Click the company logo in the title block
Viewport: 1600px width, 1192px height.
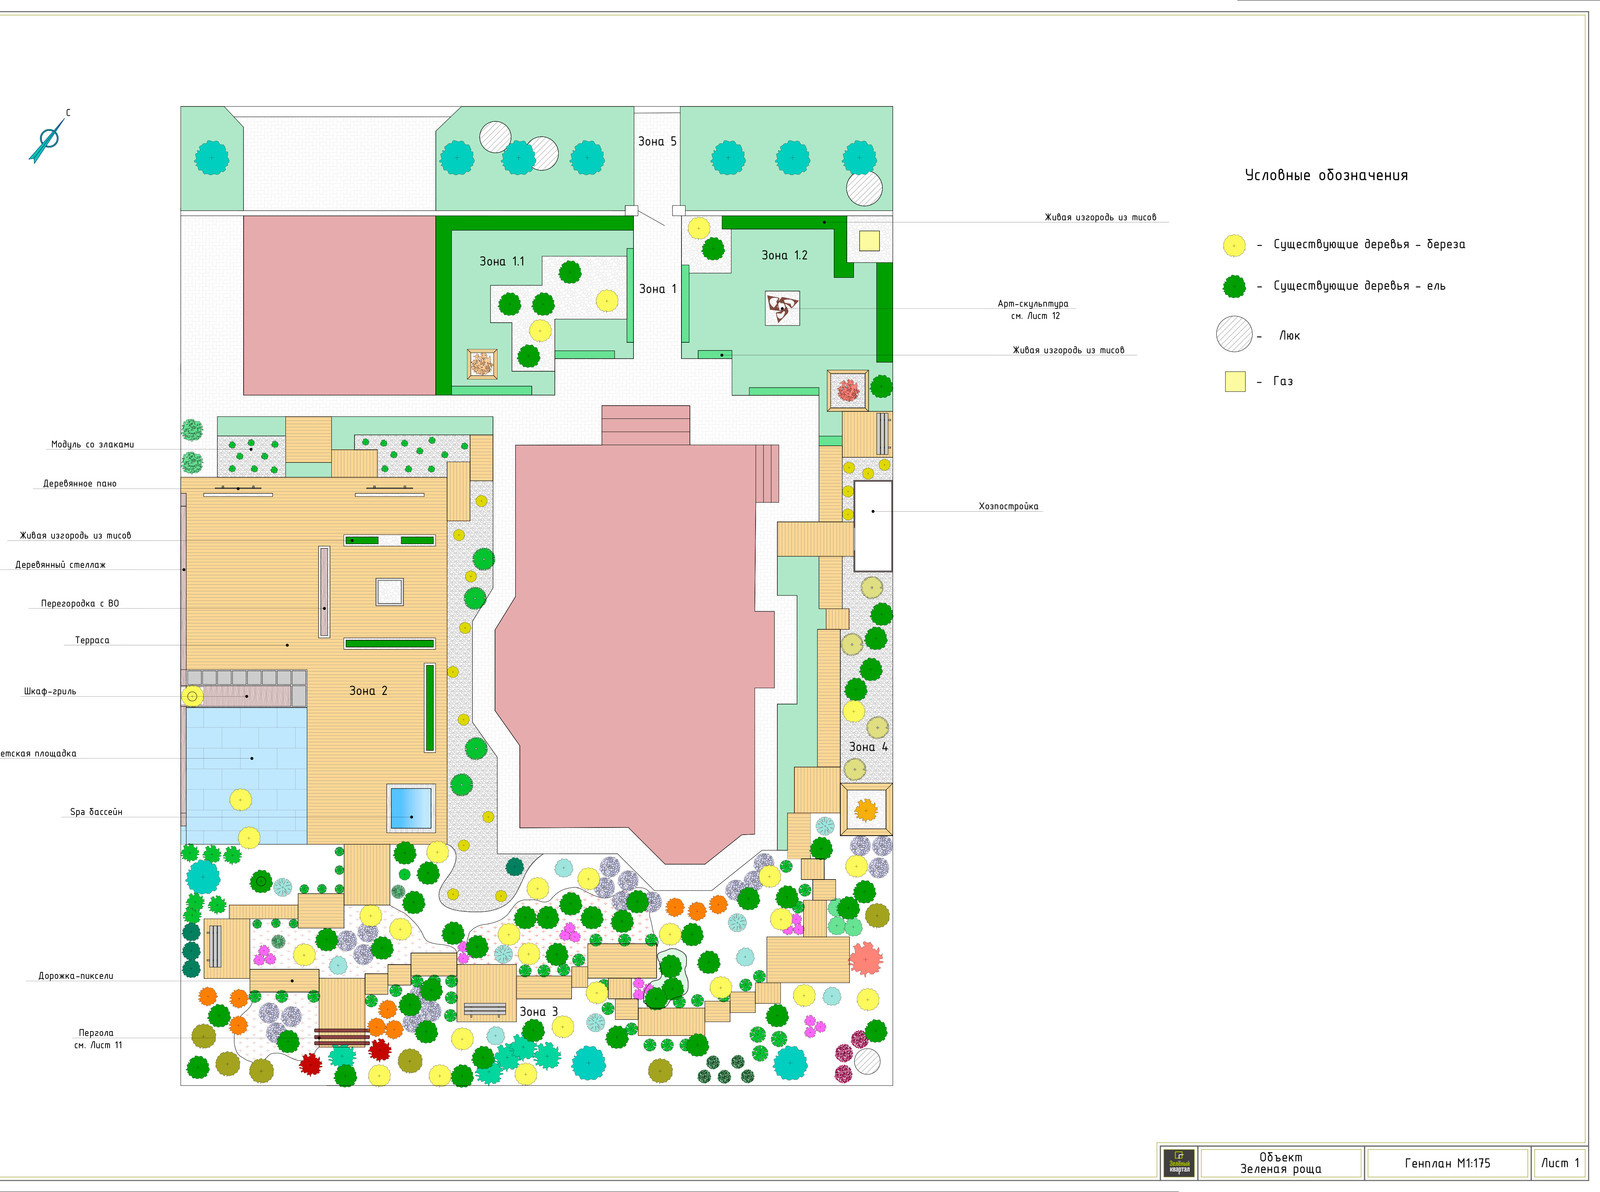tap(1179, 1163)
